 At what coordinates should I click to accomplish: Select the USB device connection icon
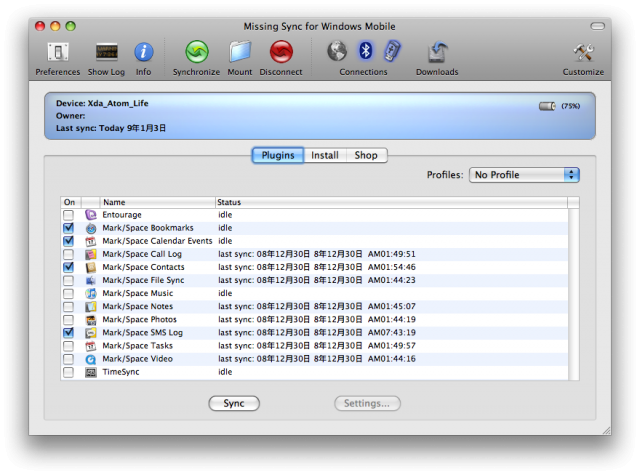coord(392,51)
